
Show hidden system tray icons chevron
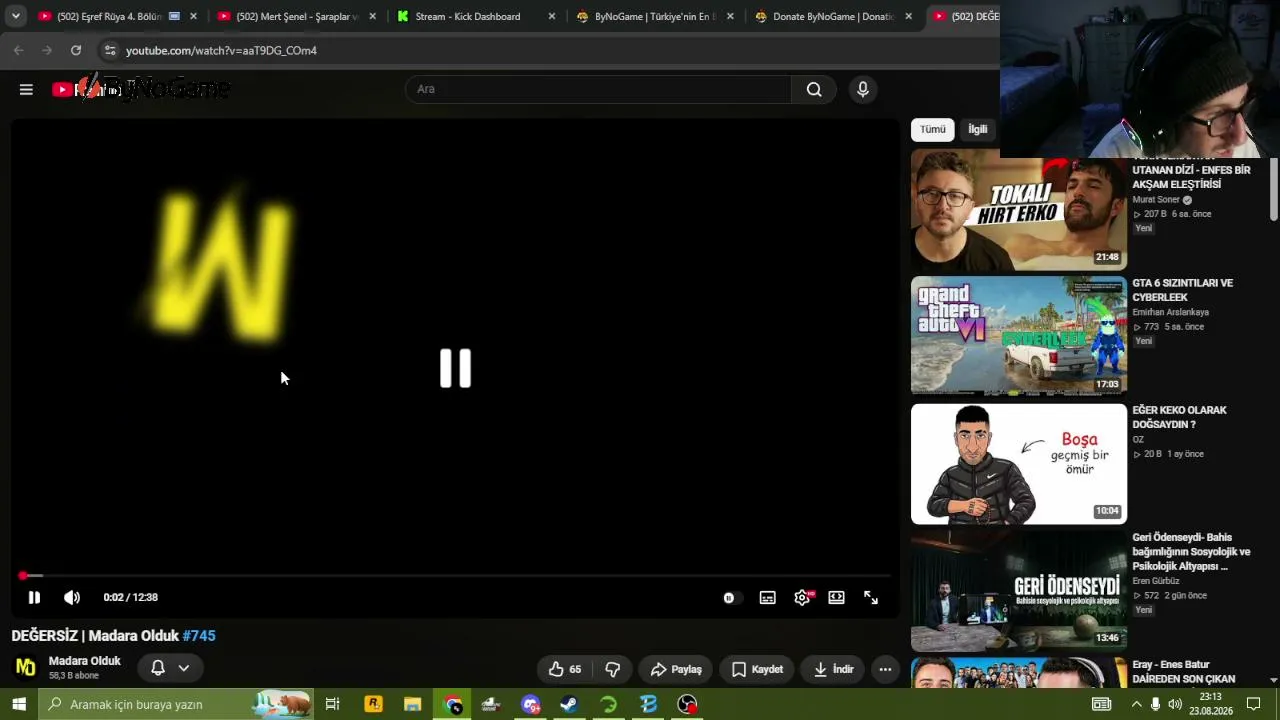[1136, 704]
